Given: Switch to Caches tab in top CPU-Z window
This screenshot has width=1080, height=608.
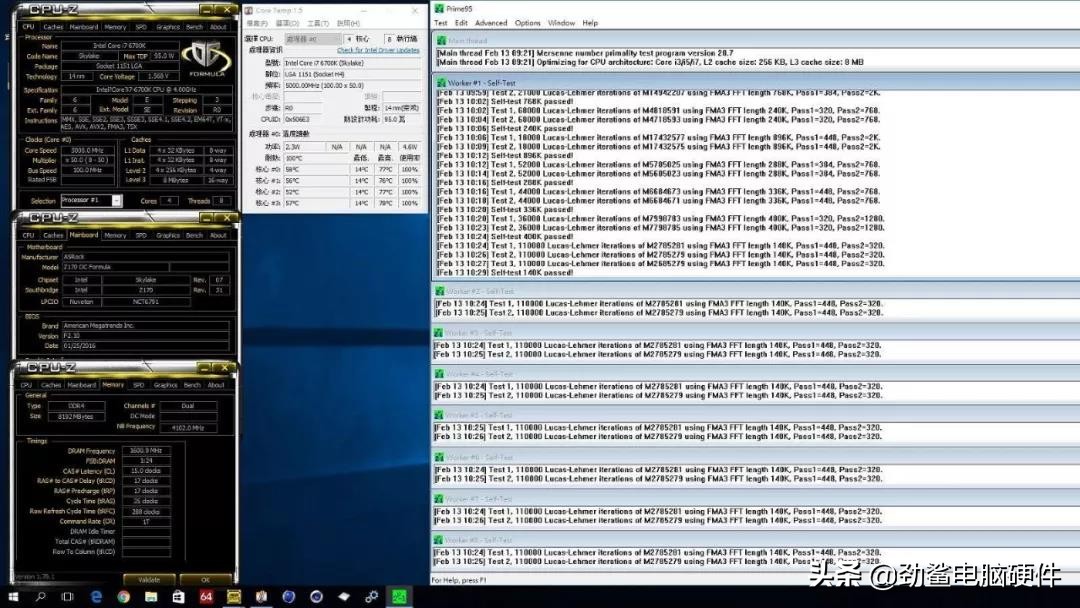Looking at the screenshot, I should 53,27.
